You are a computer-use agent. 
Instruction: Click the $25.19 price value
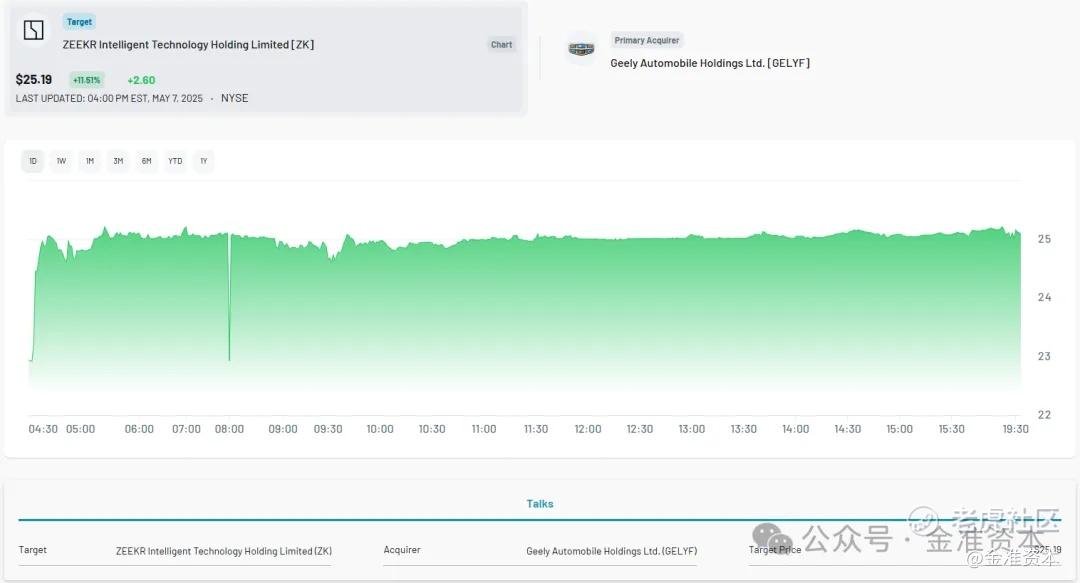point(34,80)
